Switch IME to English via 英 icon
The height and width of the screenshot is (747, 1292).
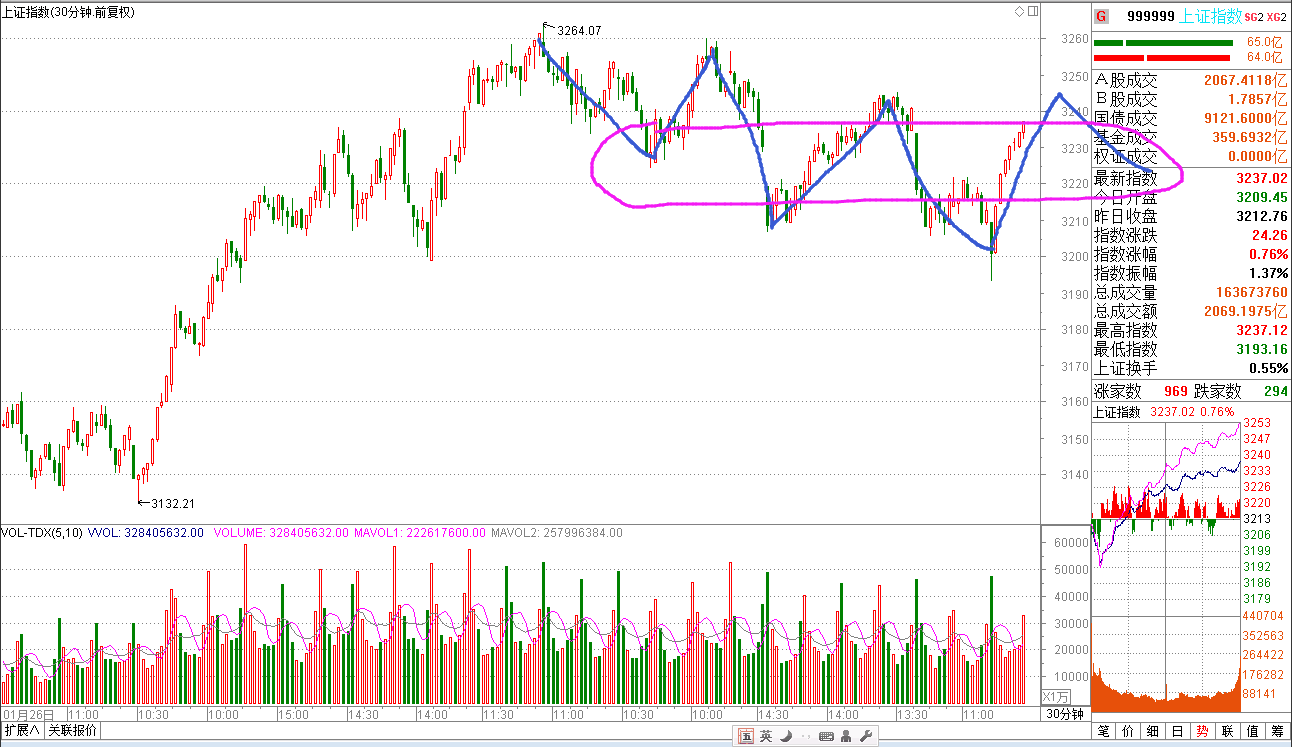765,737
